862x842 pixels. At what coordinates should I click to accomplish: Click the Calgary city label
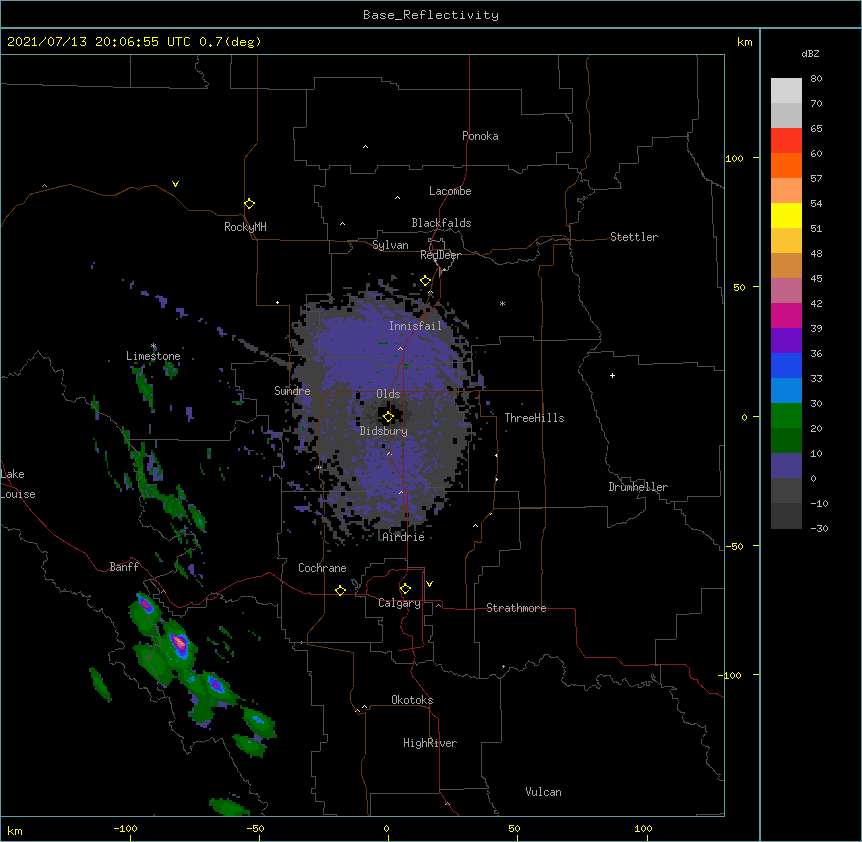pyautogui.click(x=399, y=603)
